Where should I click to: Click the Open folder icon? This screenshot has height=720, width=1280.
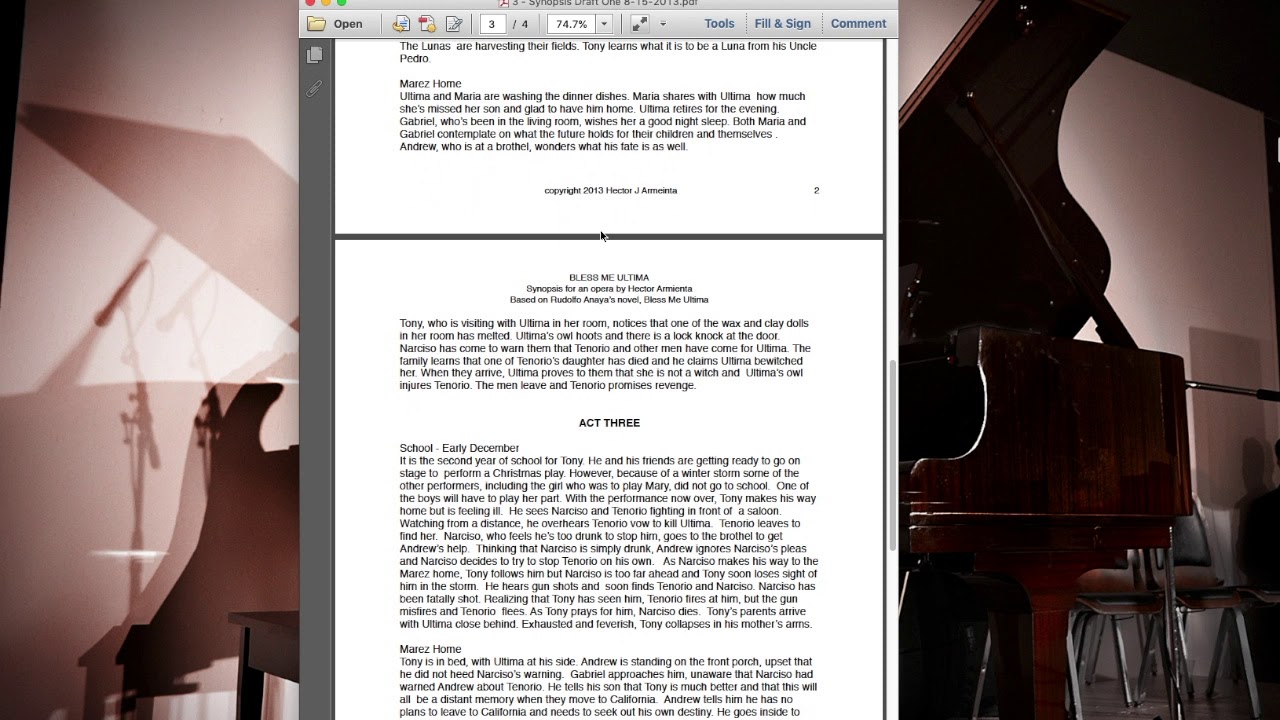point(317,24)
